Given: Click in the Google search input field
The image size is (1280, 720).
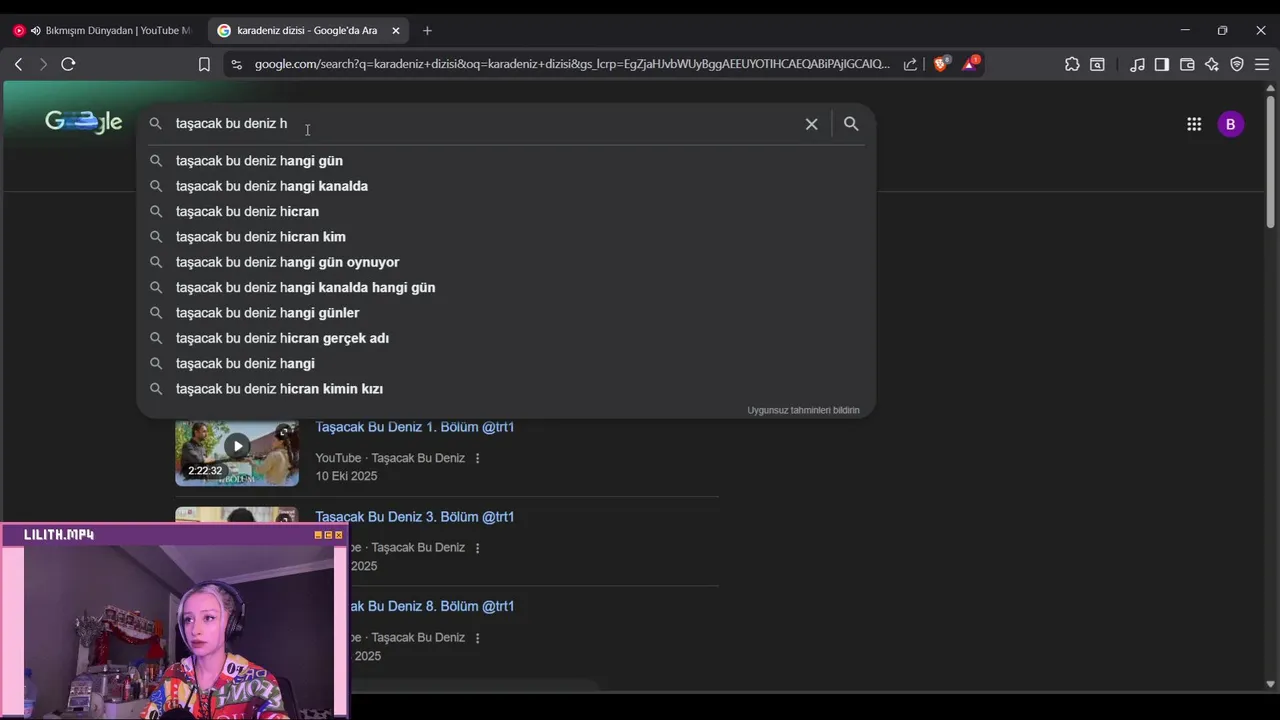Looking at the screenshot, I should 485,124.
